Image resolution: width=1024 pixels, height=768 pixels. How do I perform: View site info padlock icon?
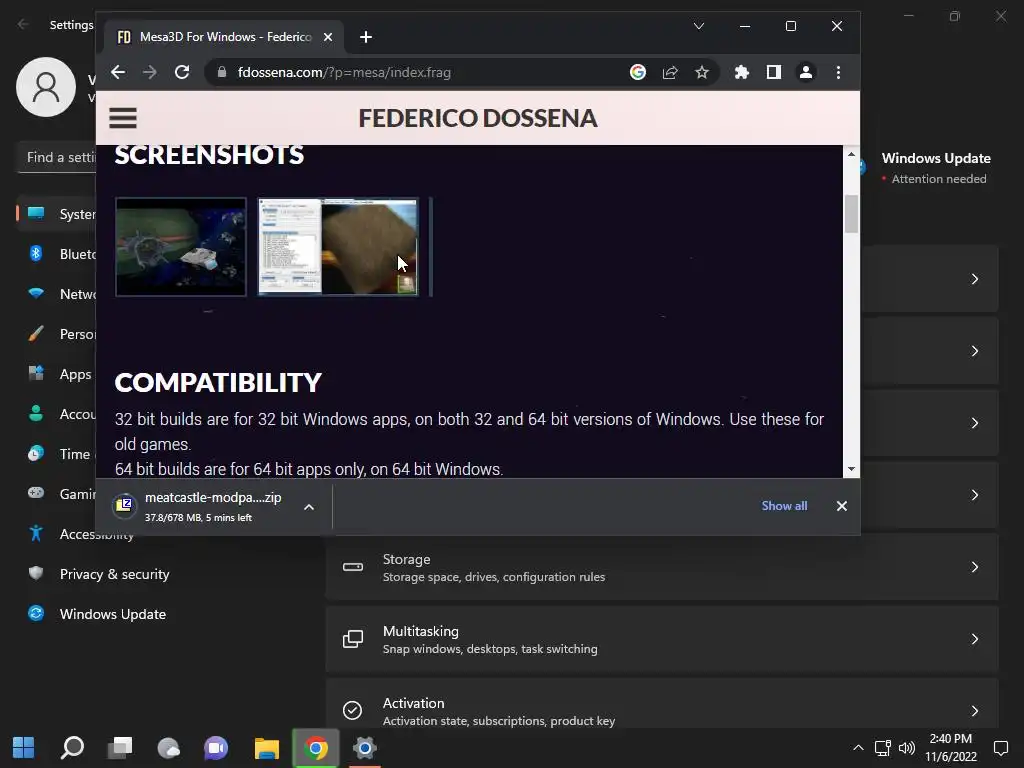[222, 72]
